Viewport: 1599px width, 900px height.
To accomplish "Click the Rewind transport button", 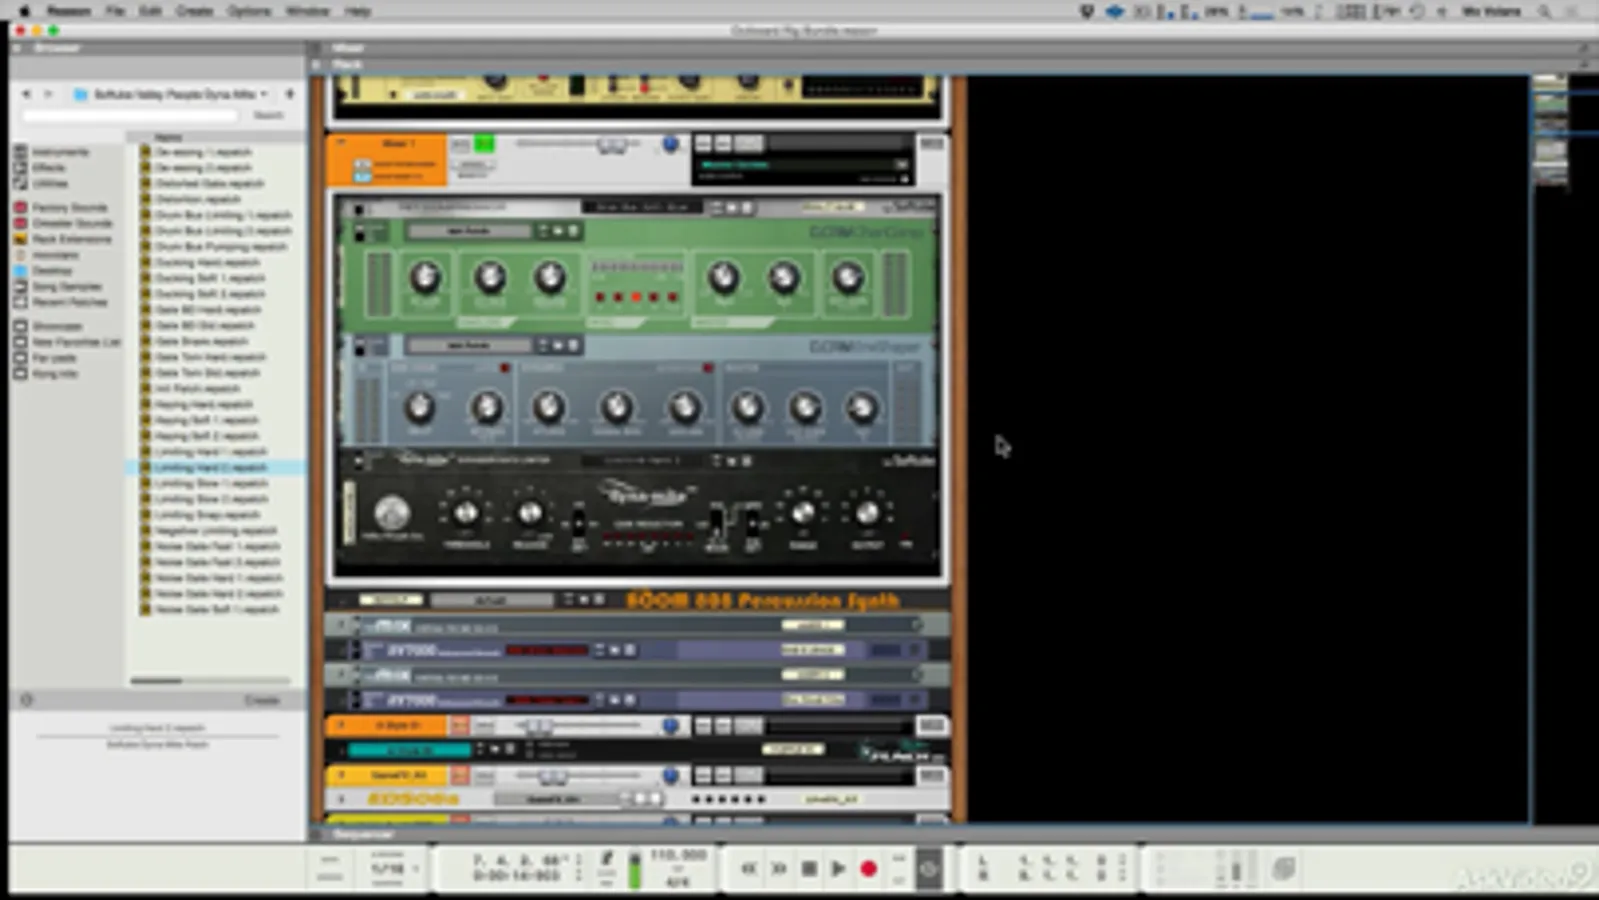I will [748, 869].
